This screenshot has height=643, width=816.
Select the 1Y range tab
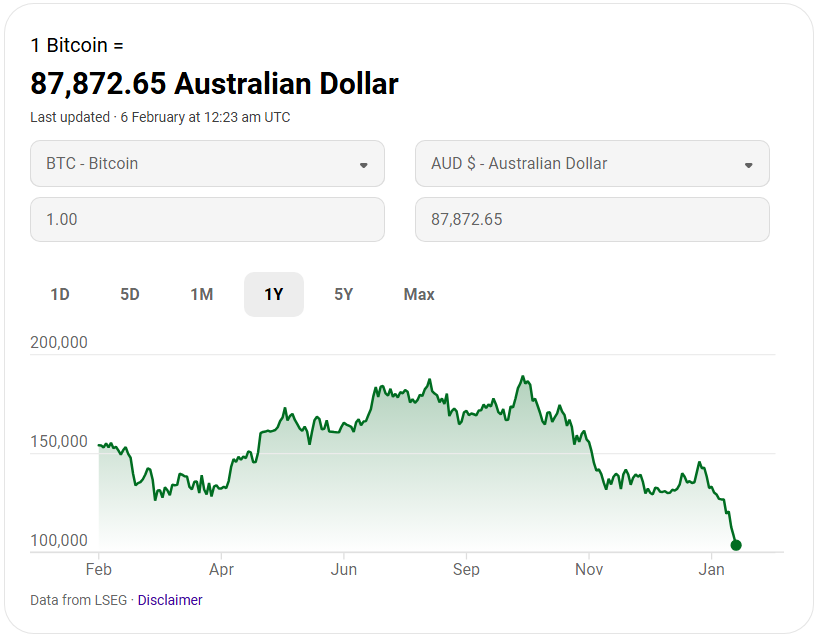tap(274, 294)
